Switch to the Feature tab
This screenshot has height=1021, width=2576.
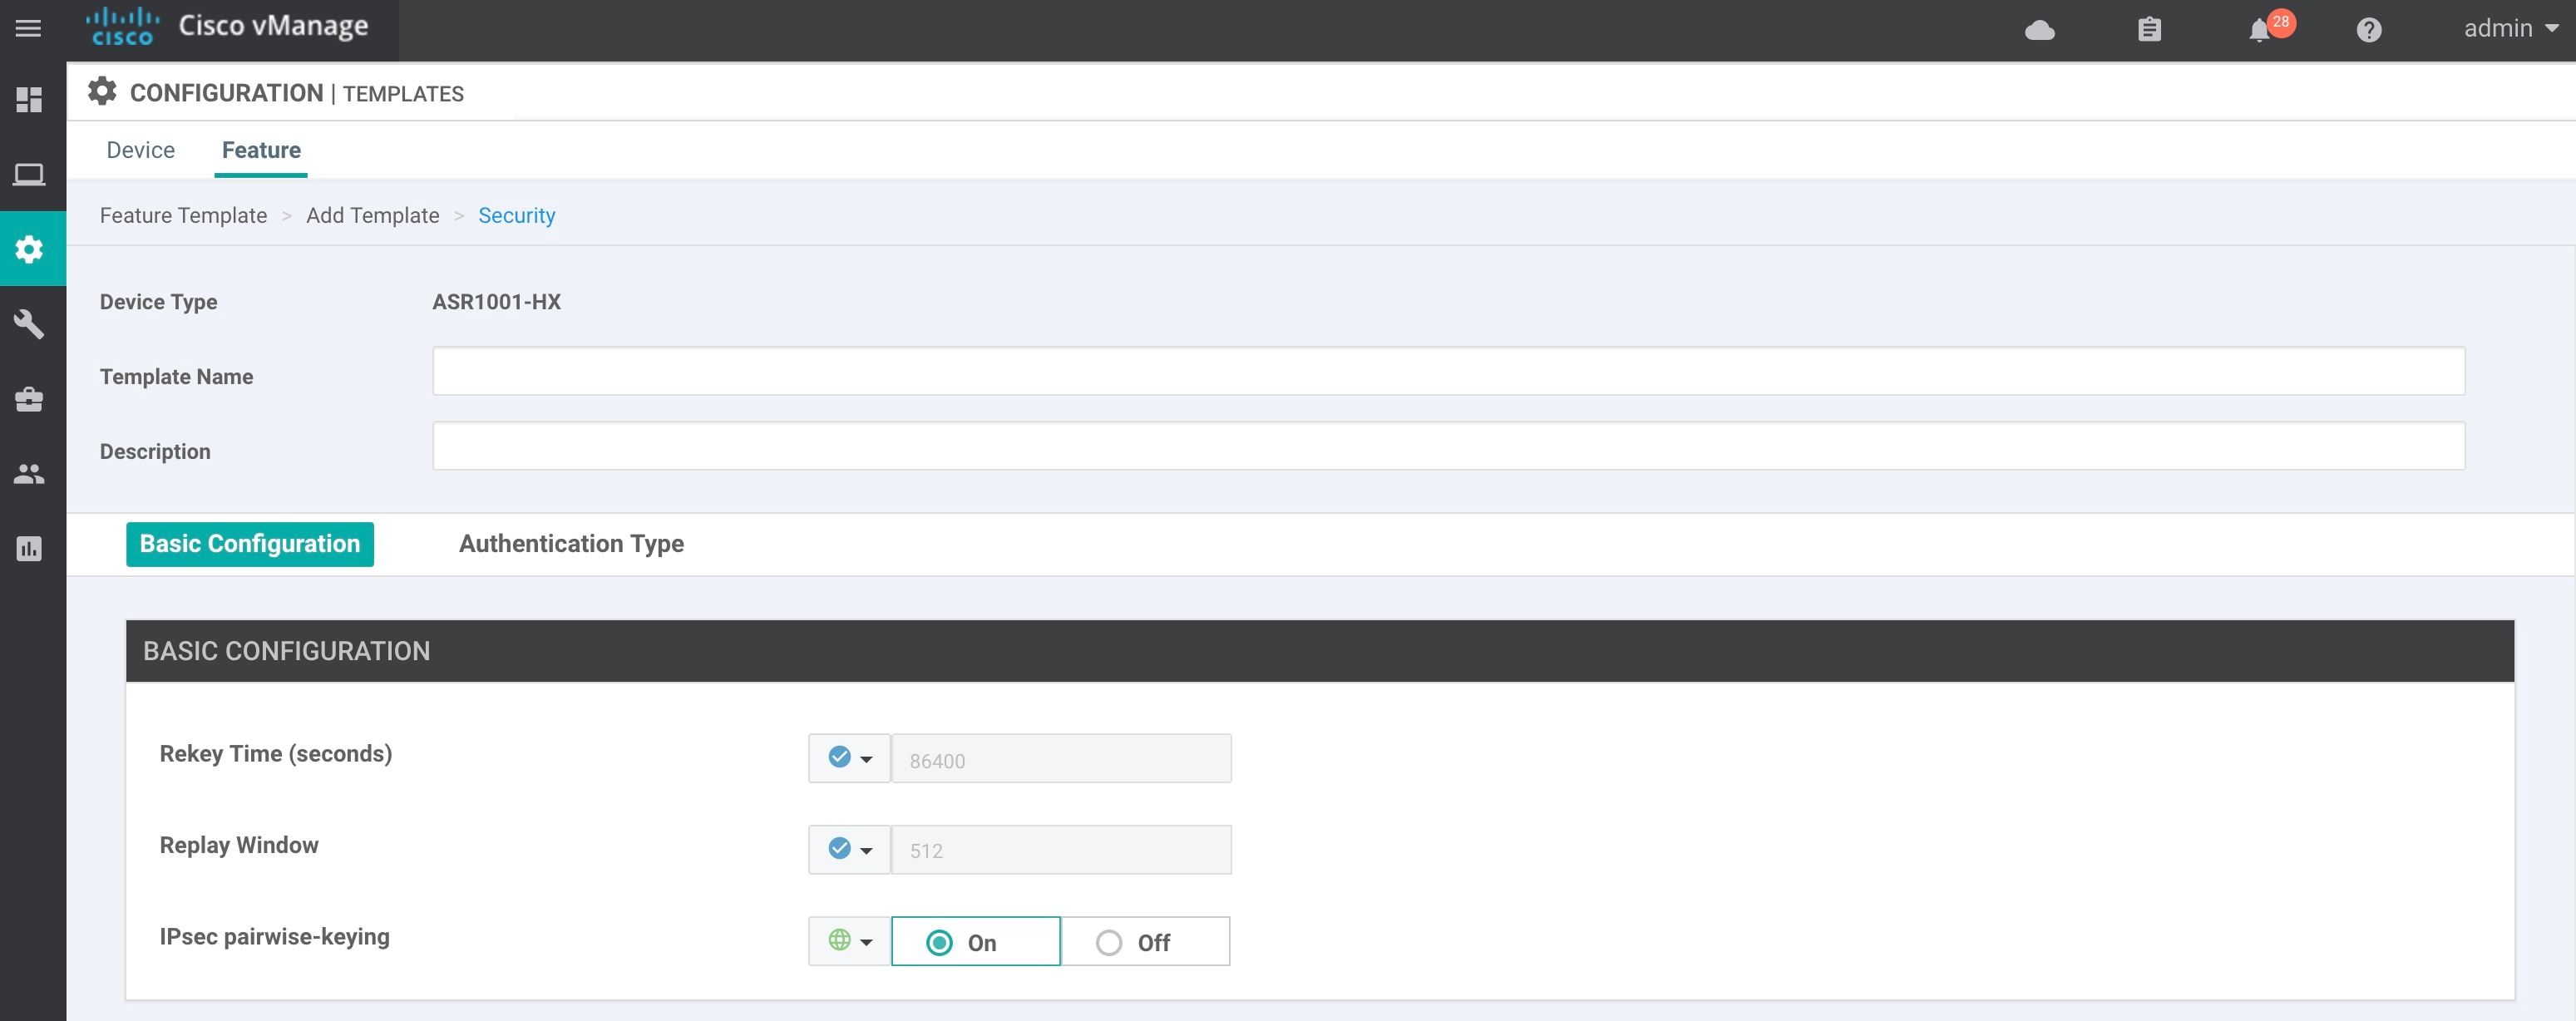261,150
